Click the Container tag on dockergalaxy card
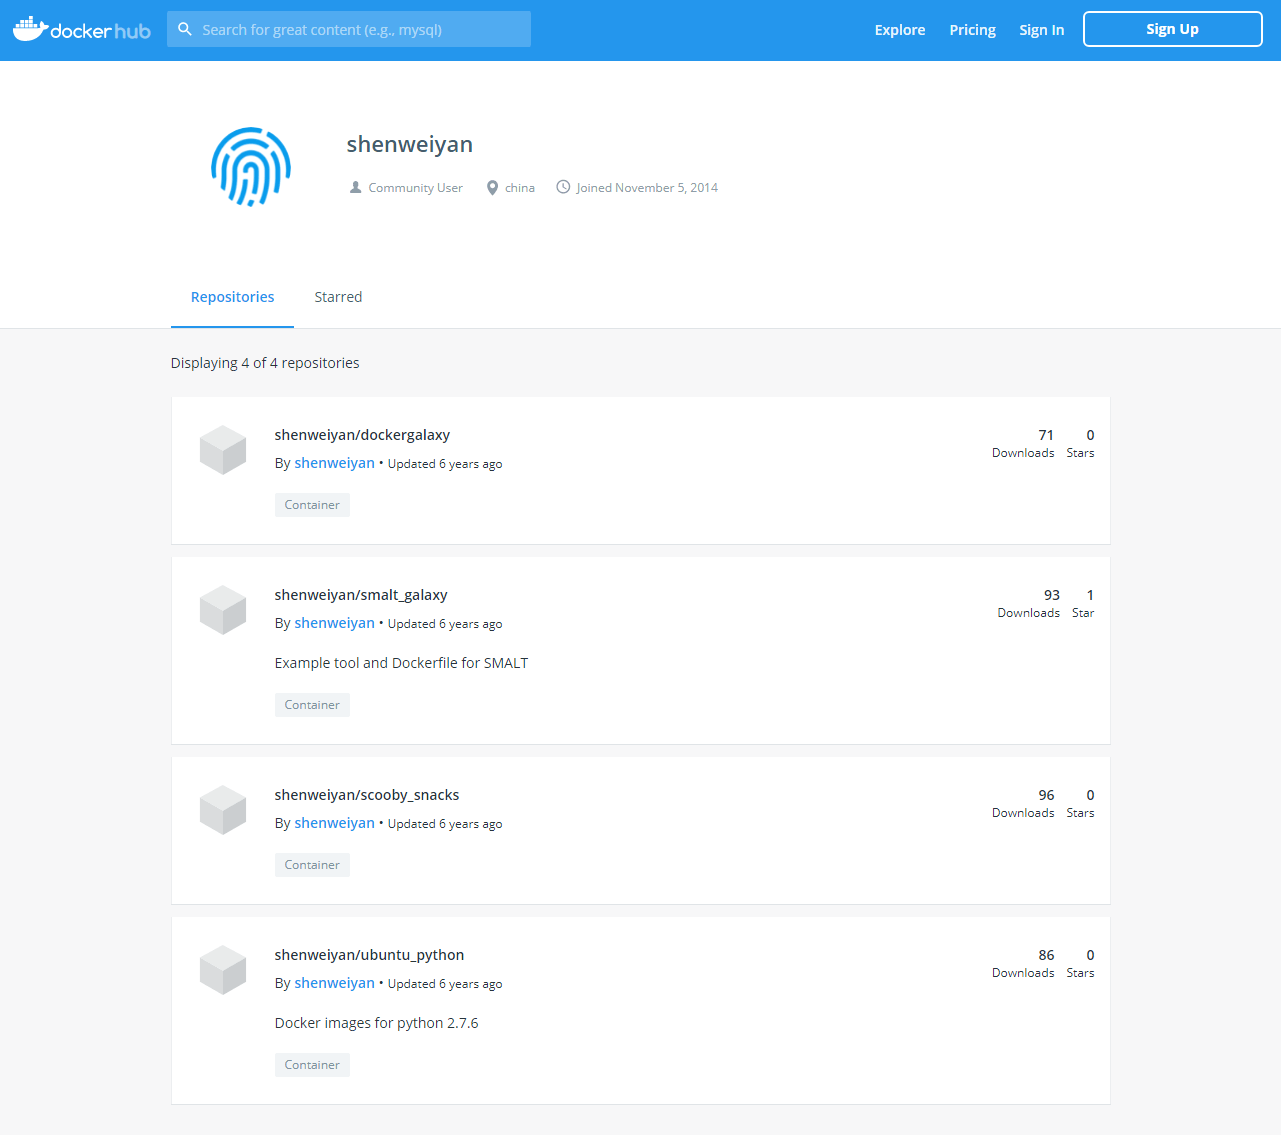 click(x=312, y=505)
